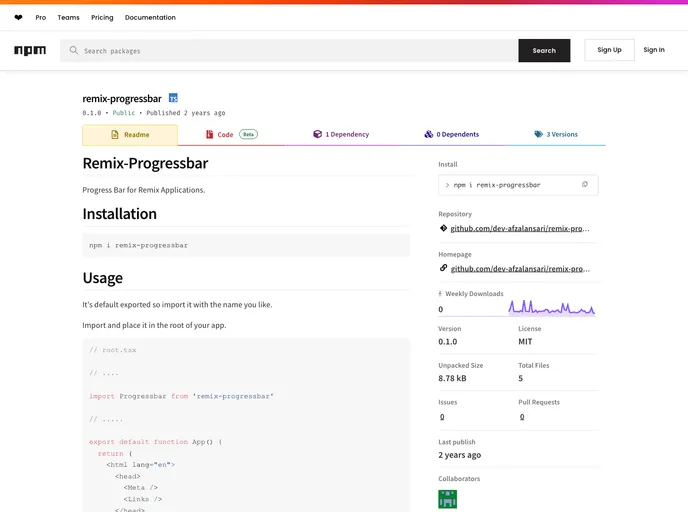Viewport: 688px width, 512px height.
Task: Open the collaborator avatar thumbnail
Action: [x=448, y=499]
